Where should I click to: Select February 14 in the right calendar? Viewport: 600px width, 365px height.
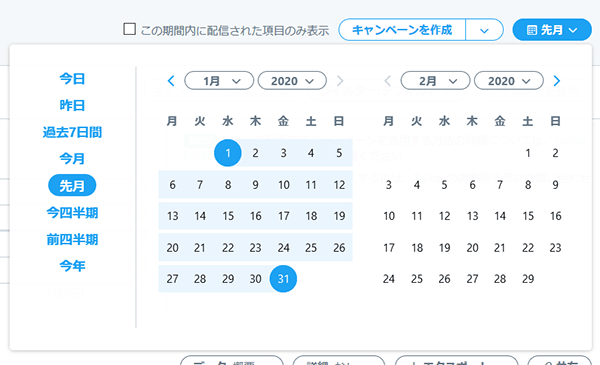(x=500, y=216)
